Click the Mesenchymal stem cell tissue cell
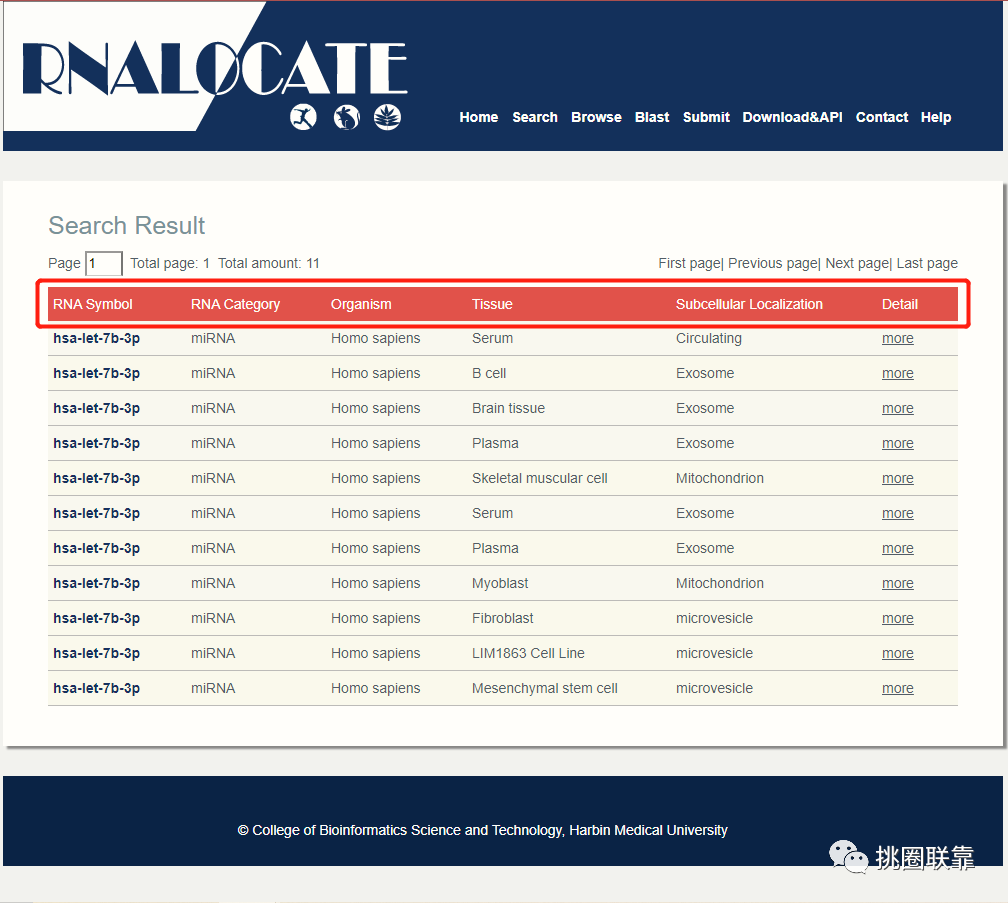 point(544,688)
